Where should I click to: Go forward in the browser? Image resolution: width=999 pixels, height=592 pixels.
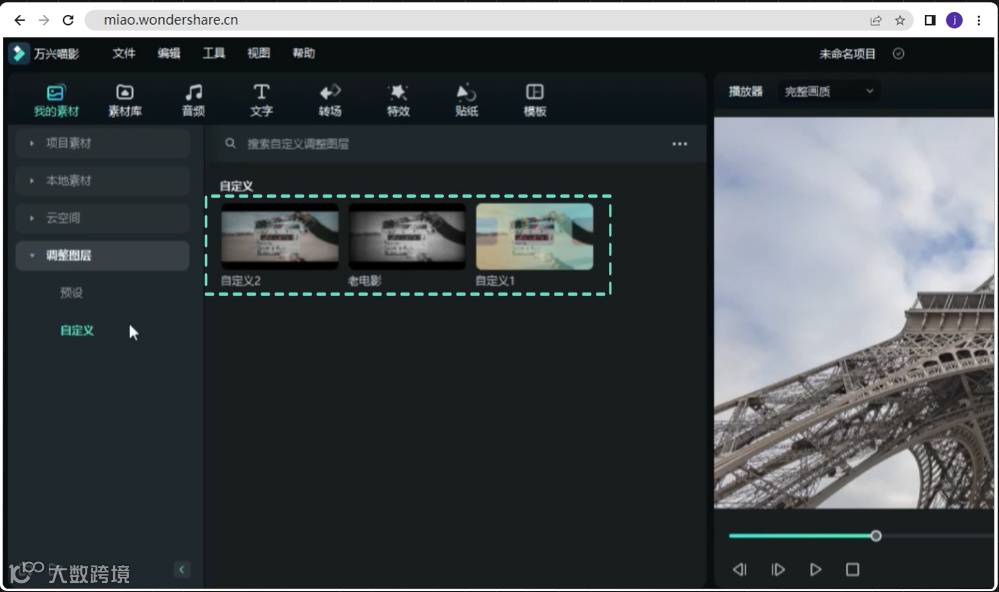(x=44, y=20)
